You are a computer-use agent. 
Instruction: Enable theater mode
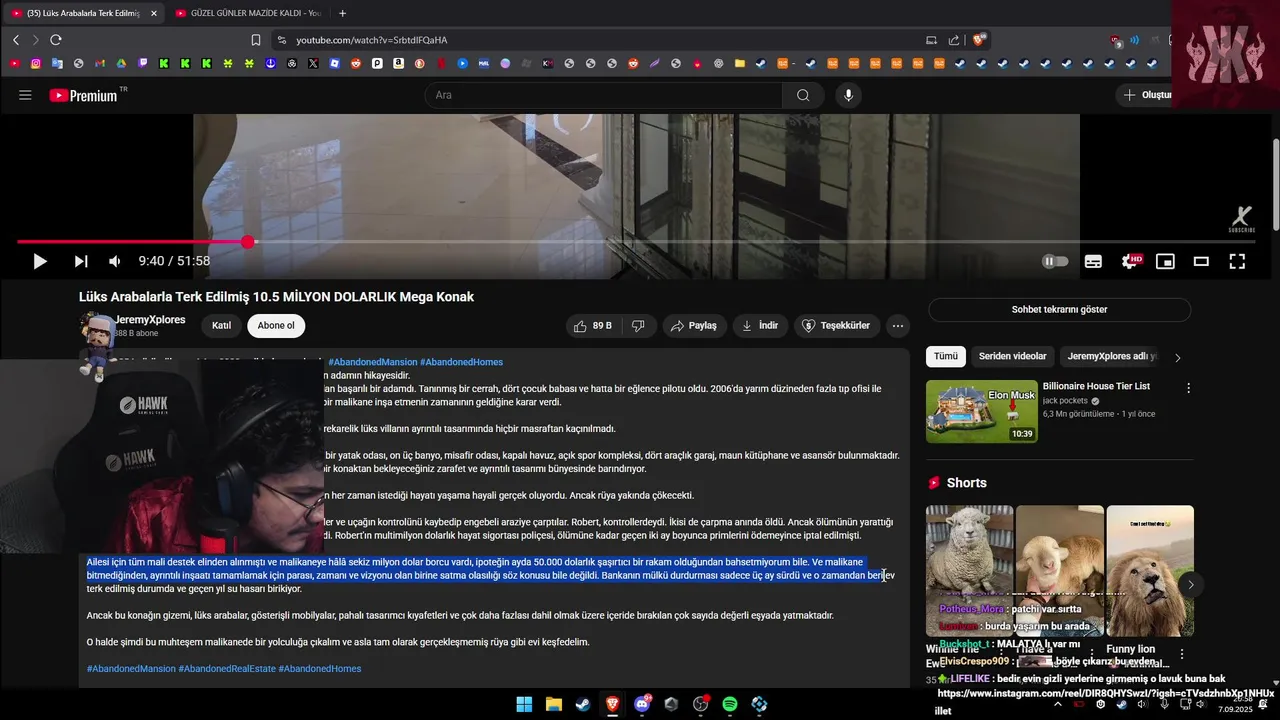[1201, 261]
